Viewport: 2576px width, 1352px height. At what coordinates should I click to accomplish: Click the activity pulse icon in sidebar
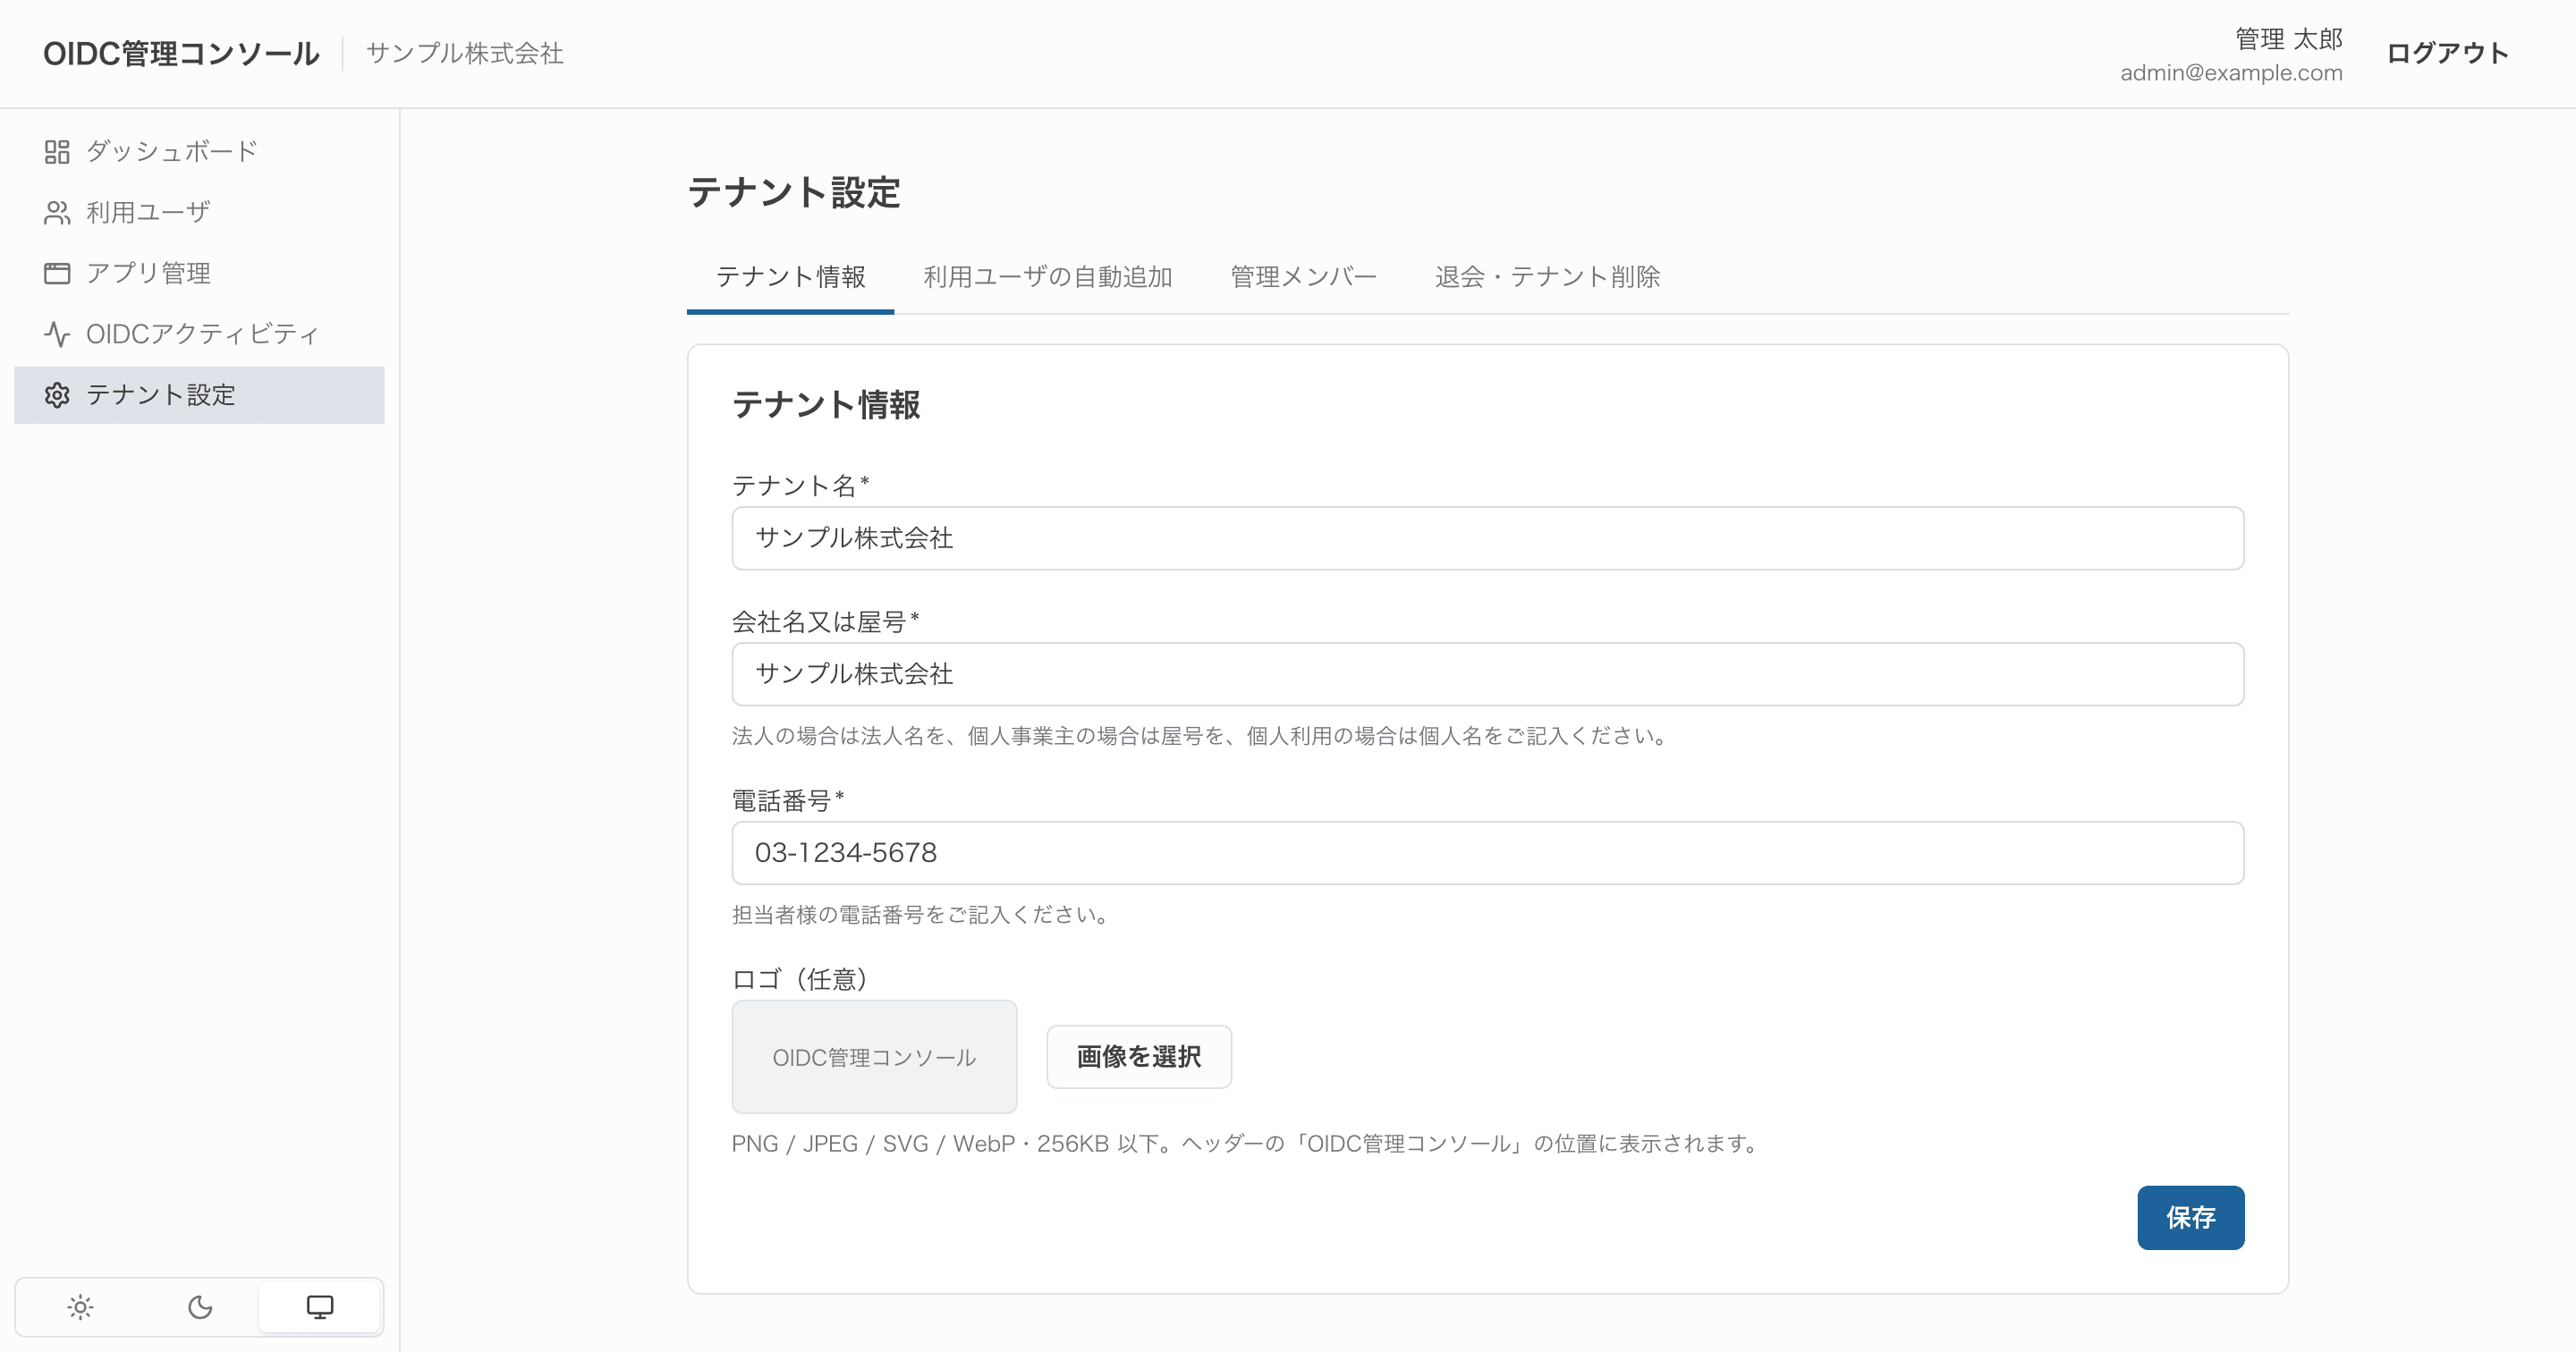(57, 334)
